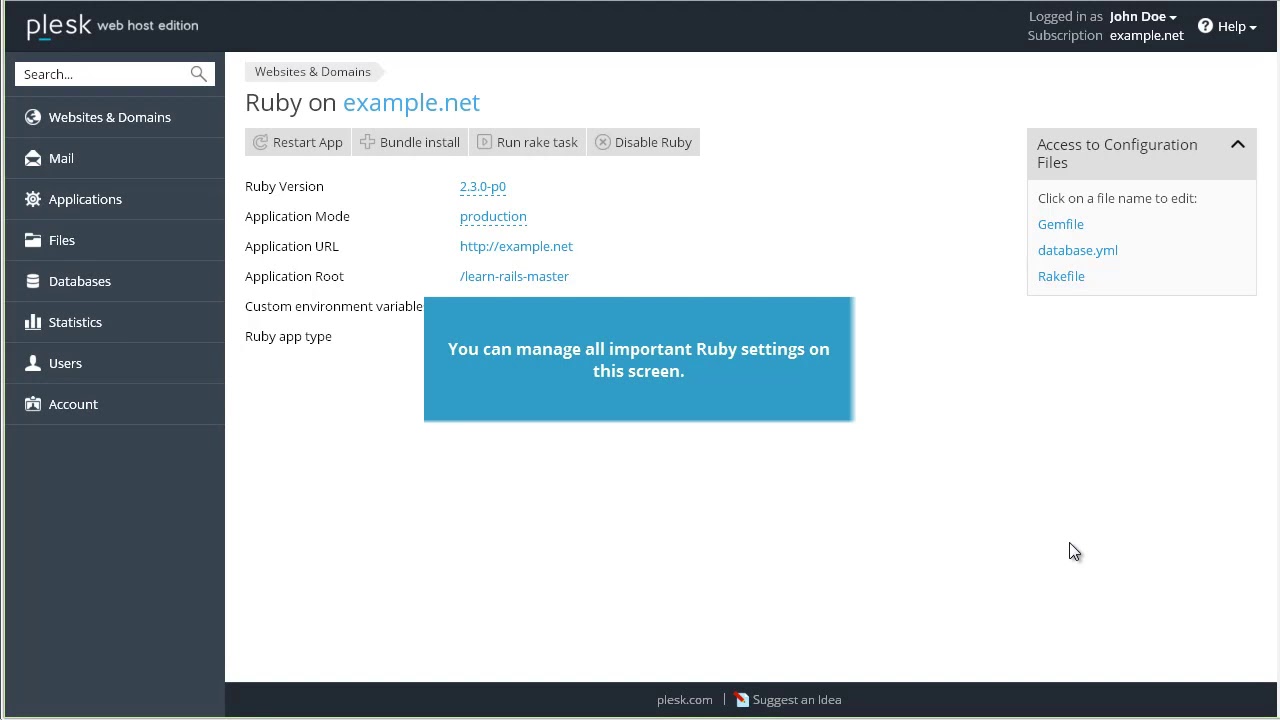This screenshot has height=720, width=1280.
Task: Click the search magnifier icon
Action: pyautogui.click(x=198, y=74)
